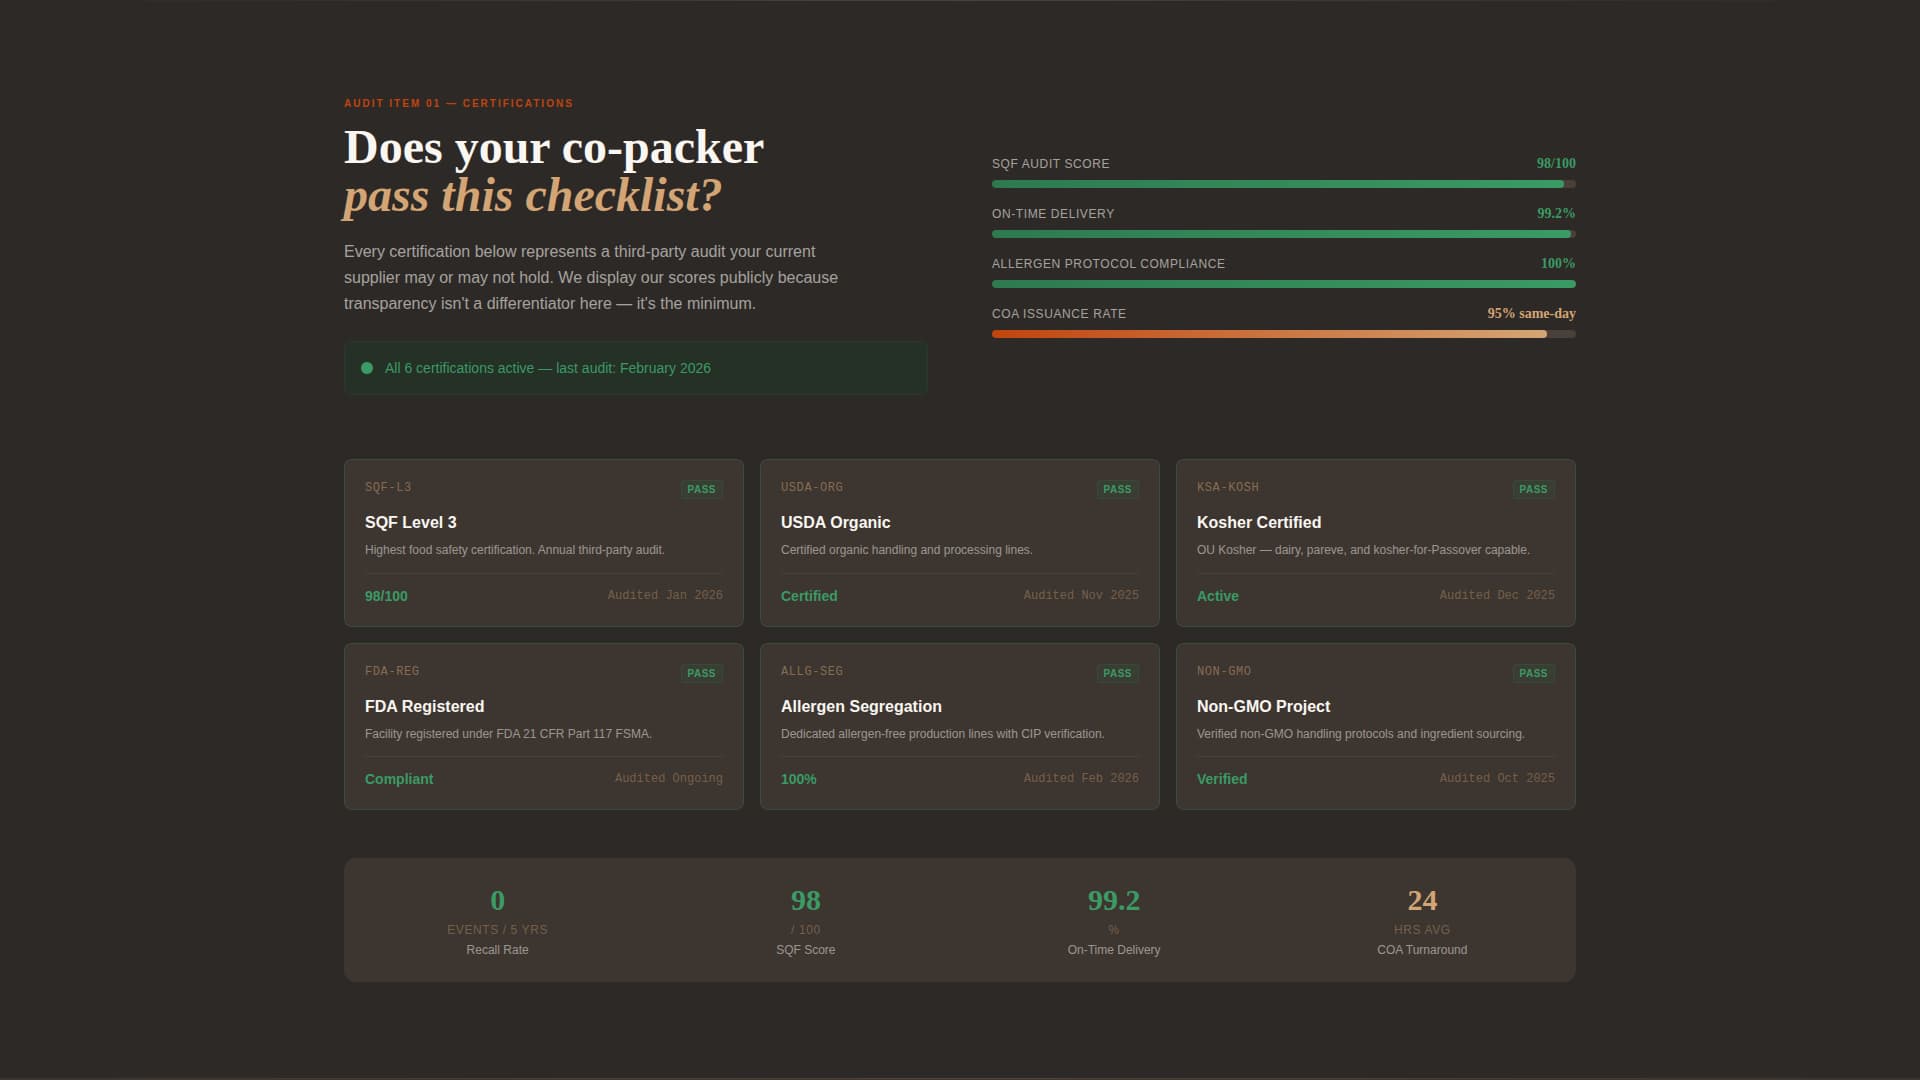
Task: Click the PASS badge on FDA Registered card
Action: (x=701, y=672)
